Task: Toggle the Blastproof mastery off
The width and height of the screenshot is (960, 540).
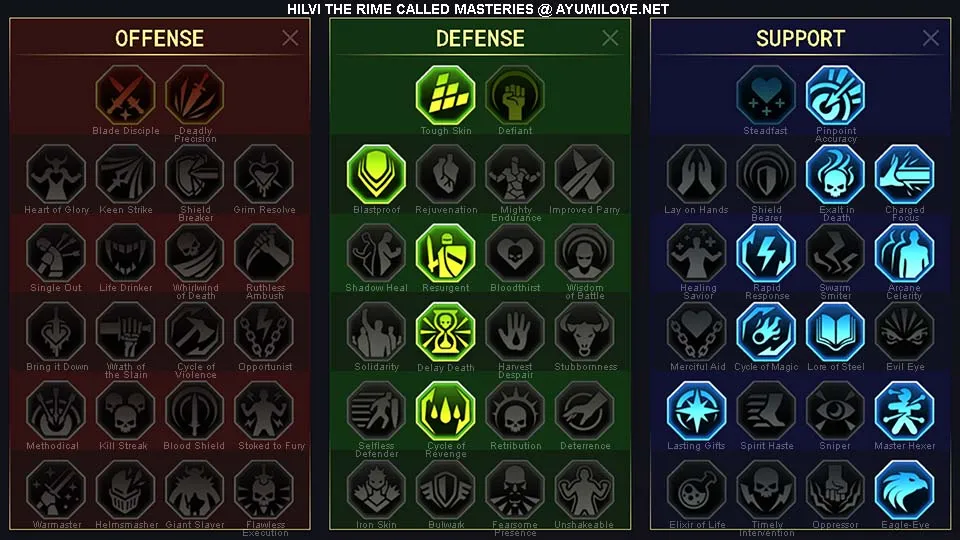Action: [376, 174]
